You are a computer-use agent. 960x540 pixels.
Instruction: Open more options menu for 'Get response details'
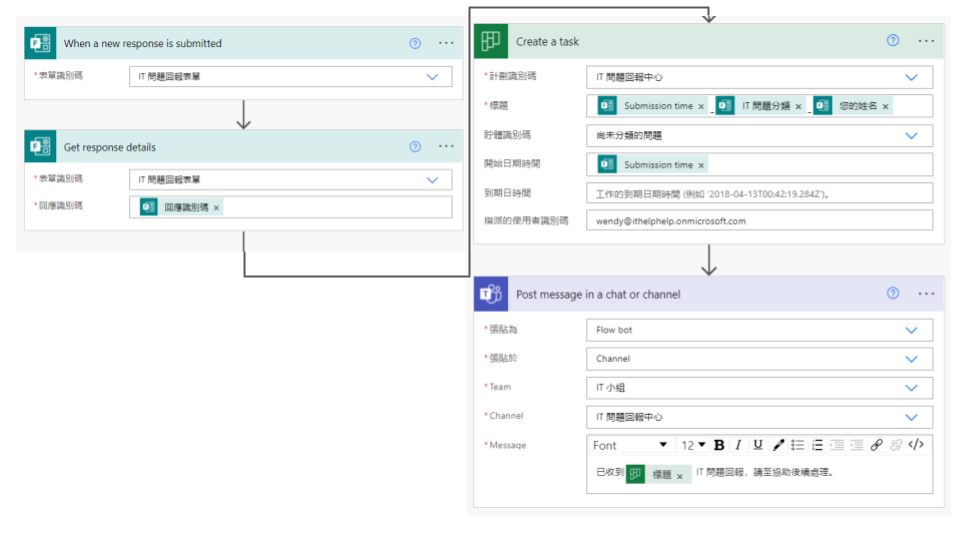pos(446,147)
